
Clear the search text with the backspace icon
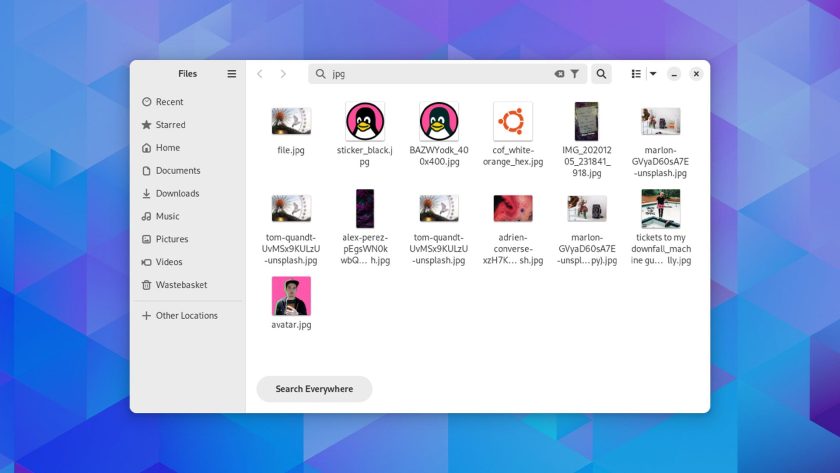(559, 74)
